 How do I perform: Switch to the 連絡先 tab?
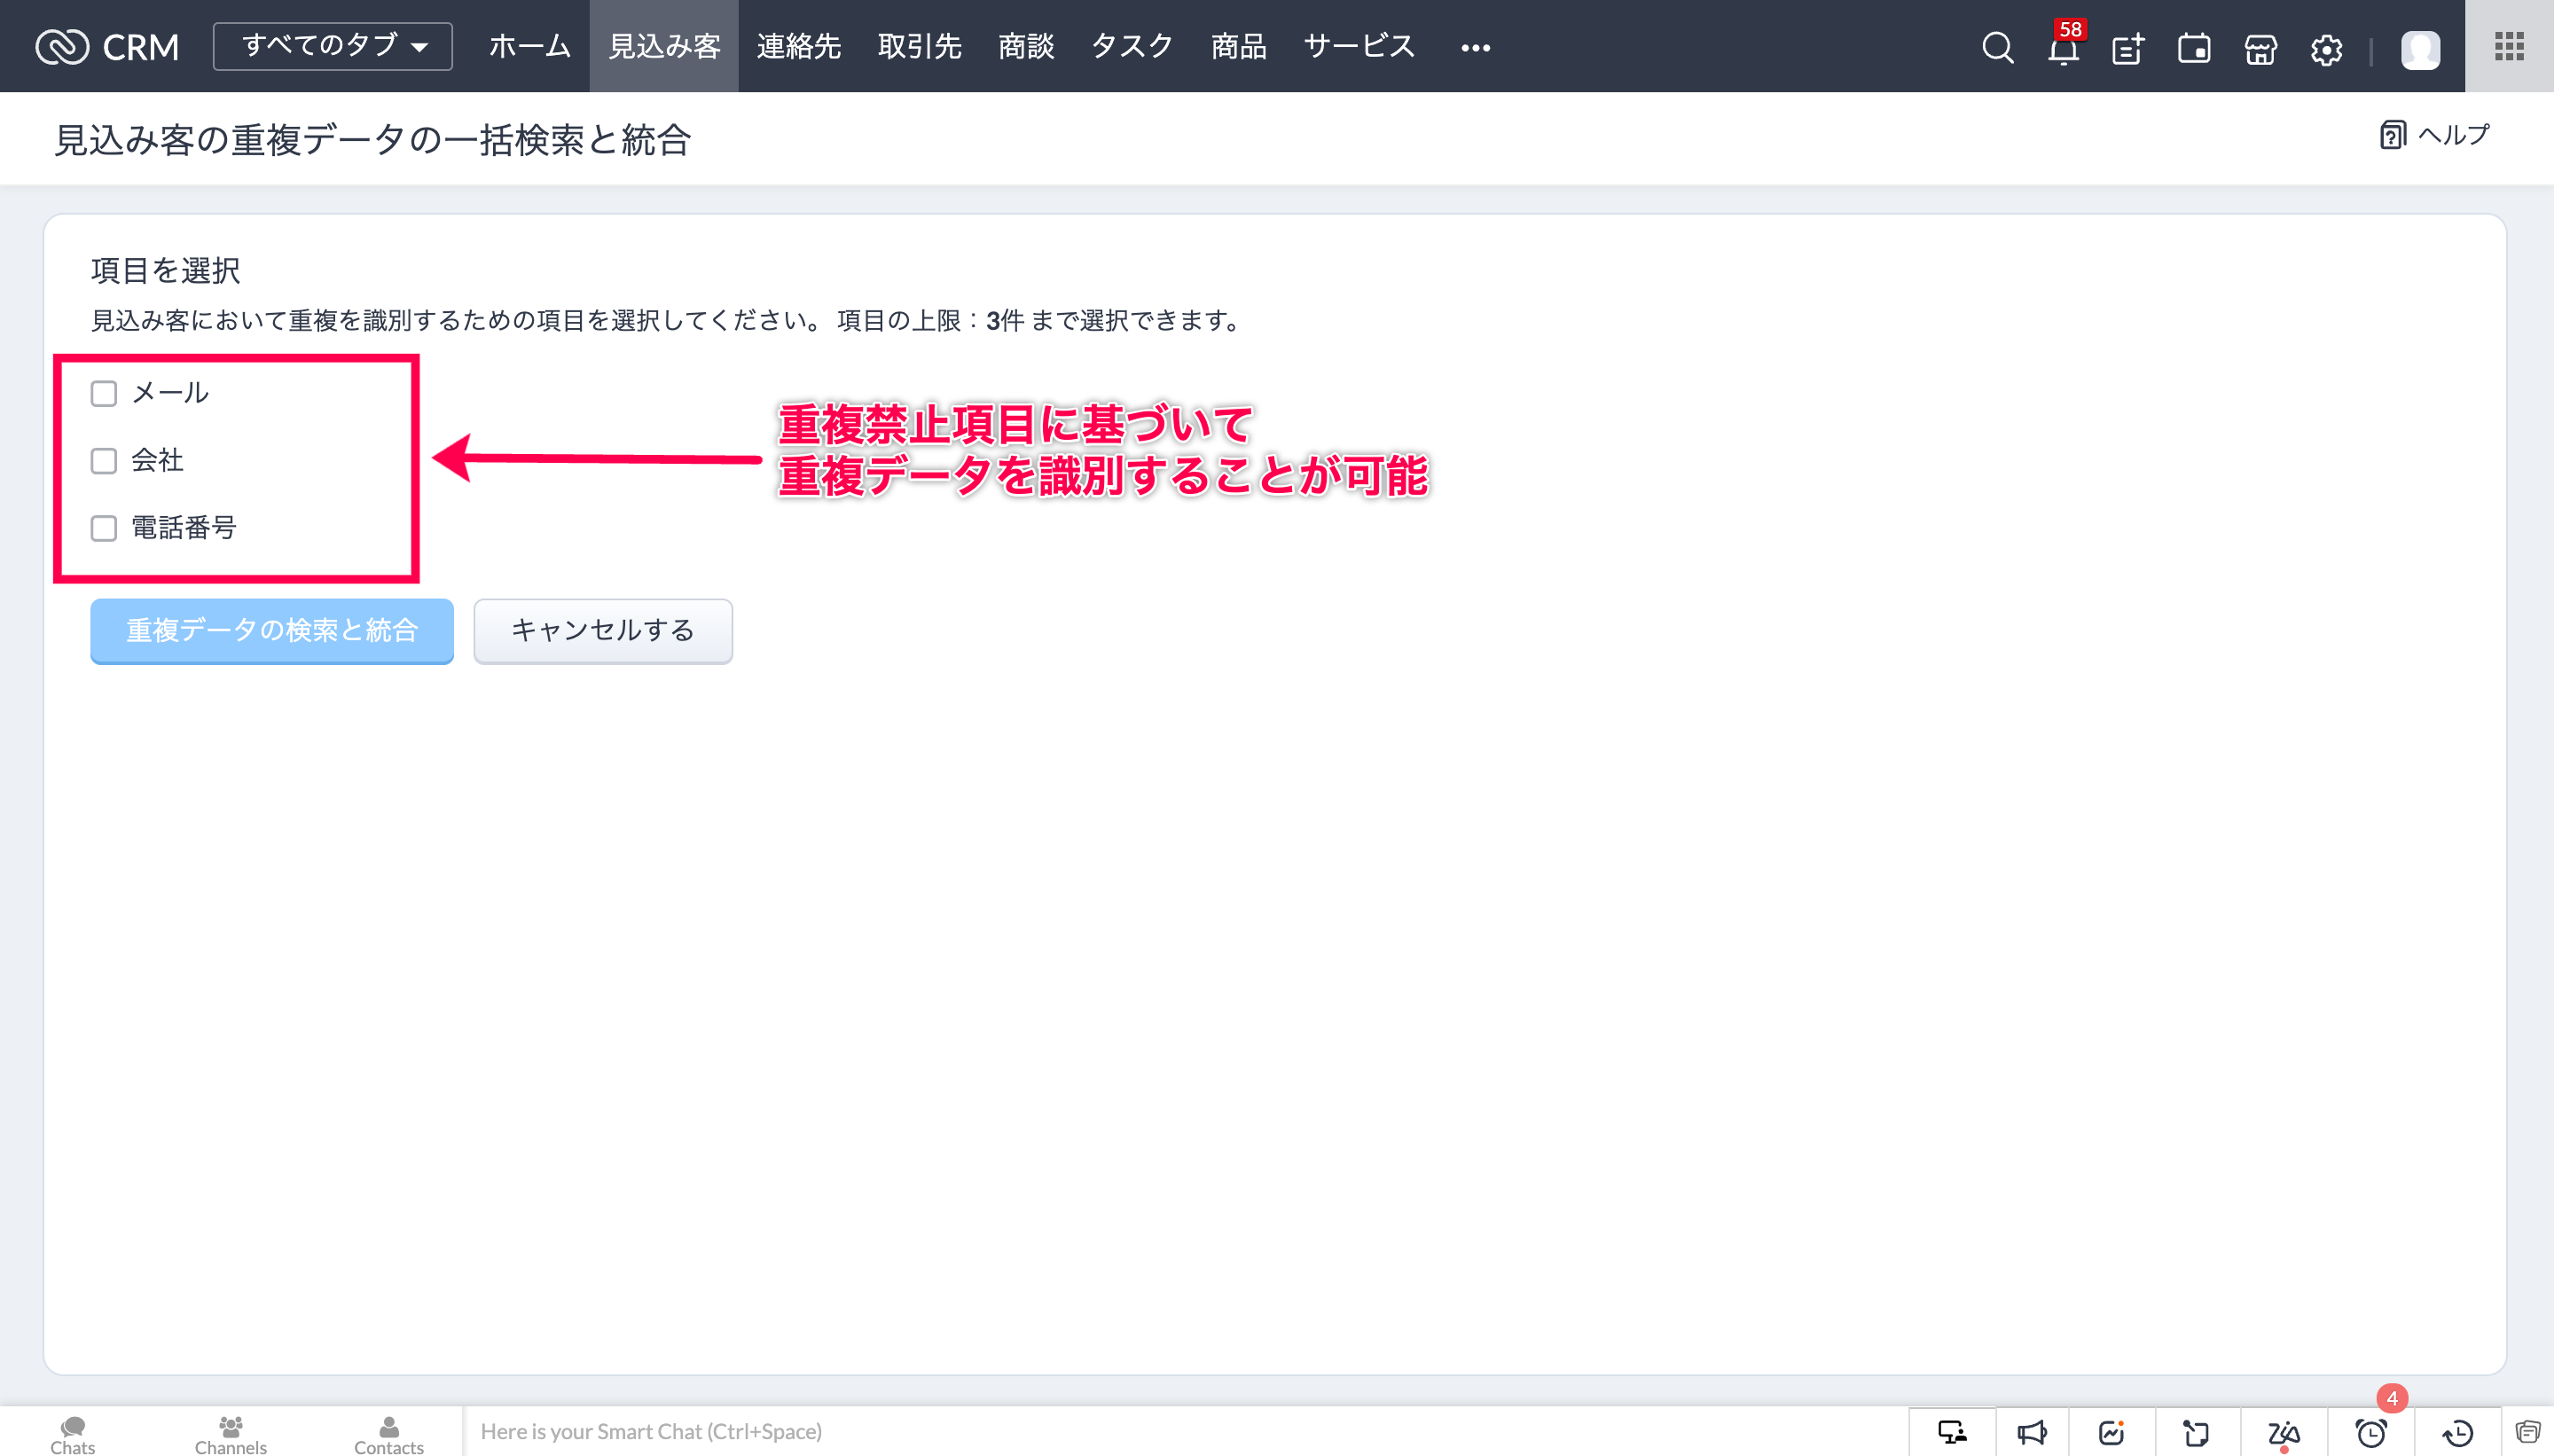point(798,46)
